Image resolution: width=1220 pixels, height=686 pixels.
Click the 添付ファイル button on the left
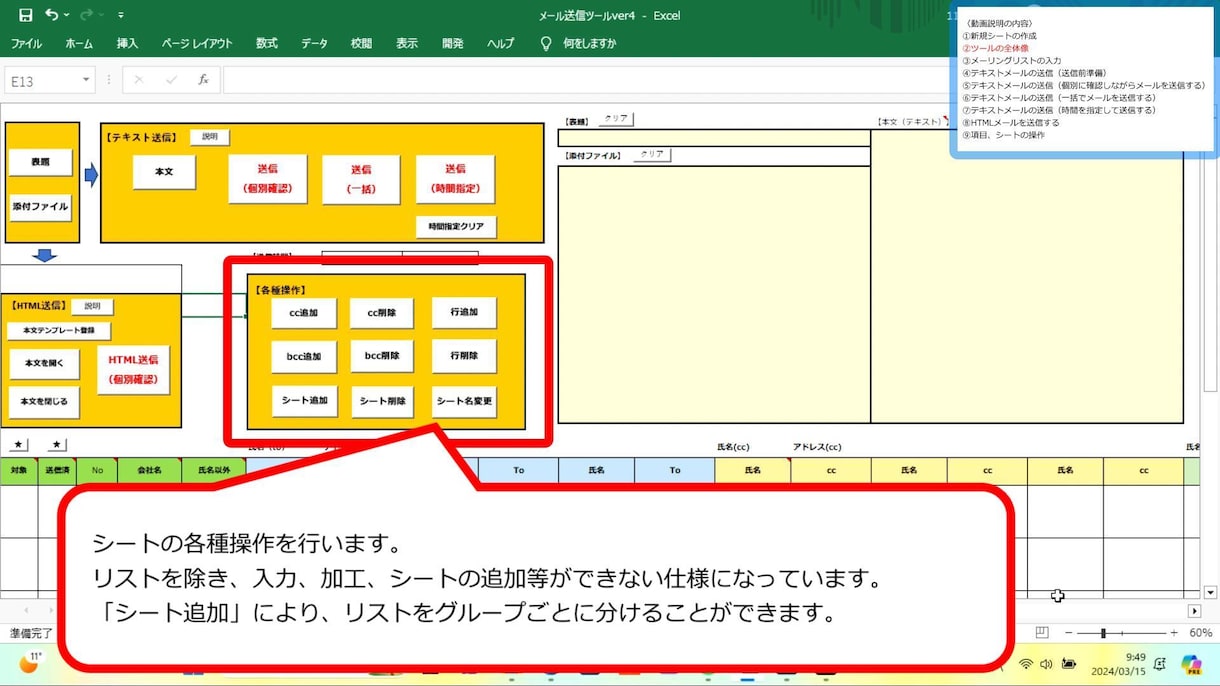pyautogui.click(x=41, y=207)
